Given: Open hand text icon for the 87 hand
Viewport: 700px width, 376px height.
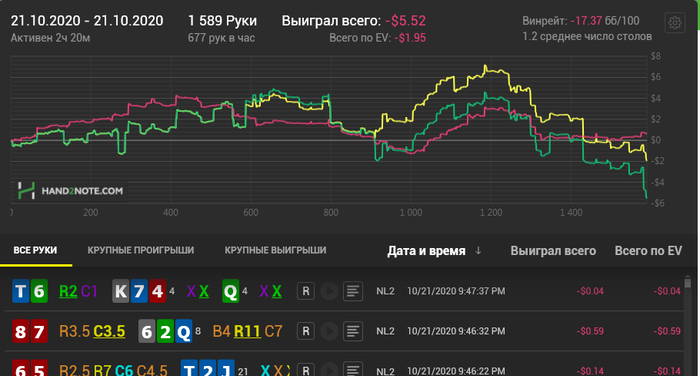Looking at the screenshot, I should pyautogui.click(x=353, y=331).
